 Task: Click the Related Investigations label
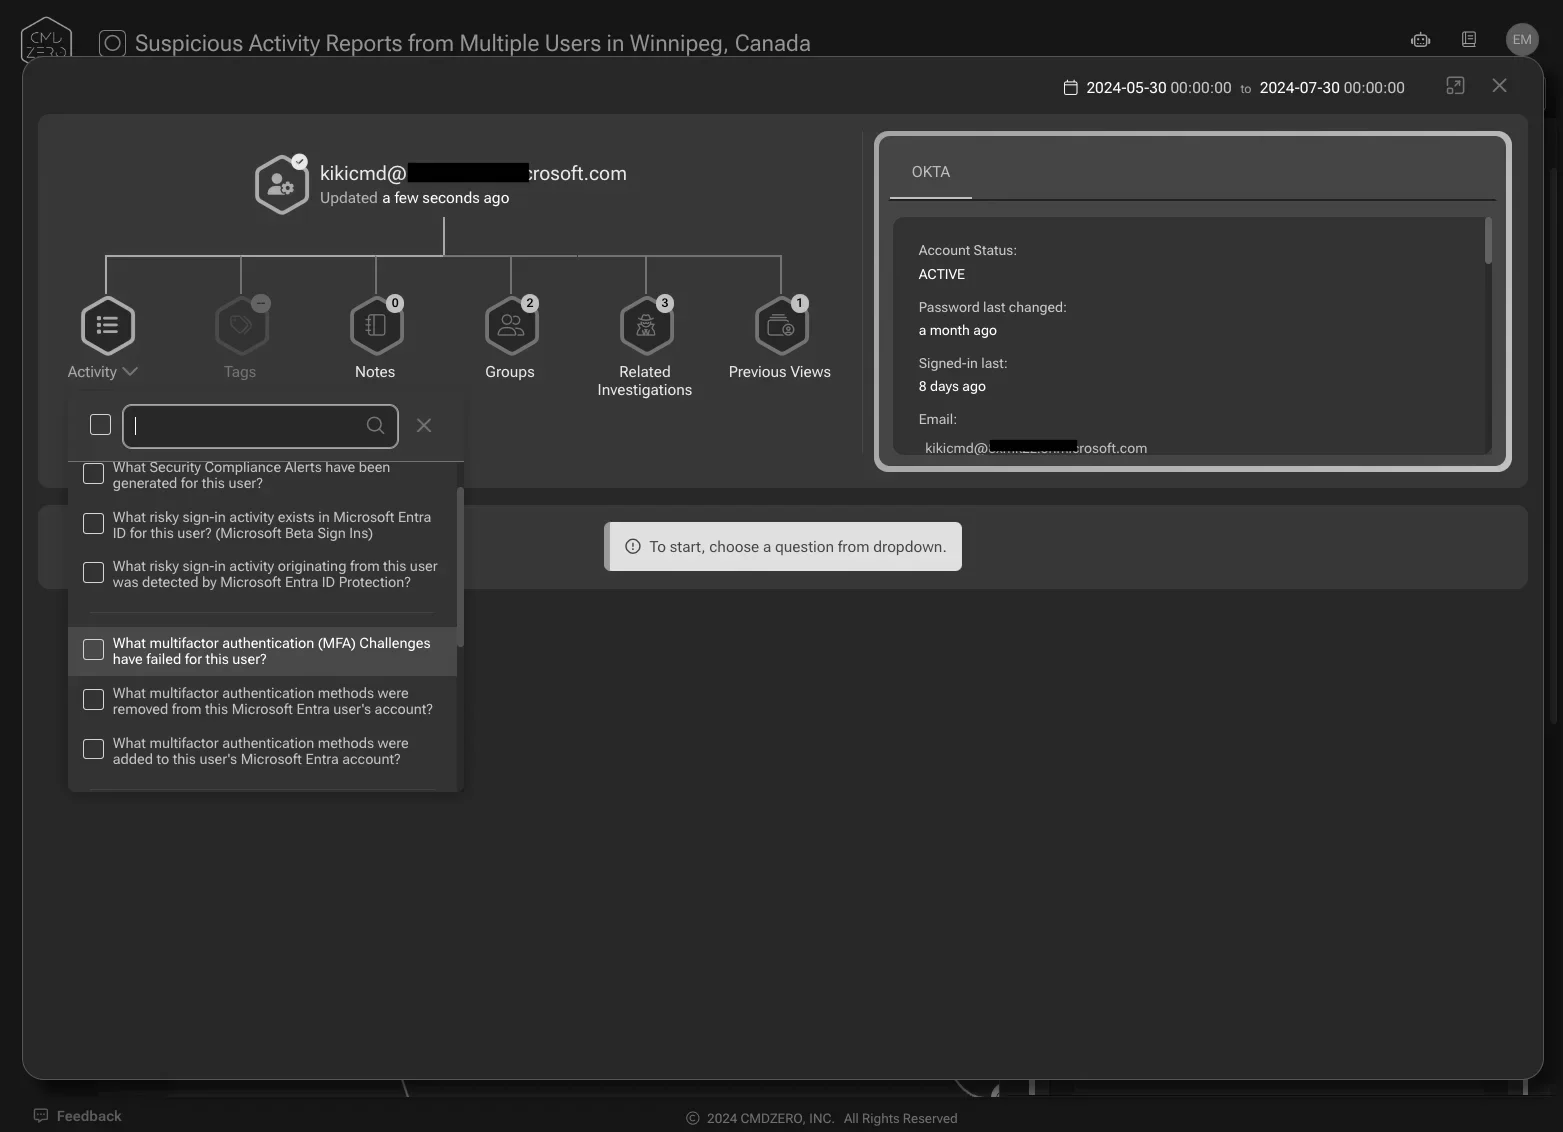pos(645,381)
